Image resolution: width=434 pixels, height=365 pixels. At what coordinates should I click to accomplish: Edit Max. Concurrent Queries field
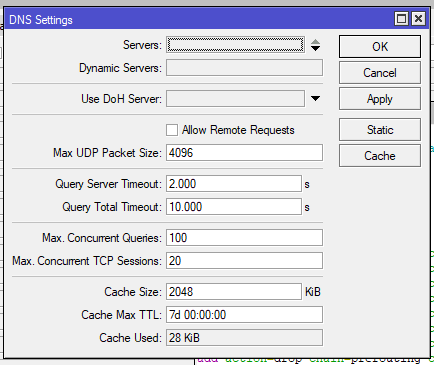point(244,238)
